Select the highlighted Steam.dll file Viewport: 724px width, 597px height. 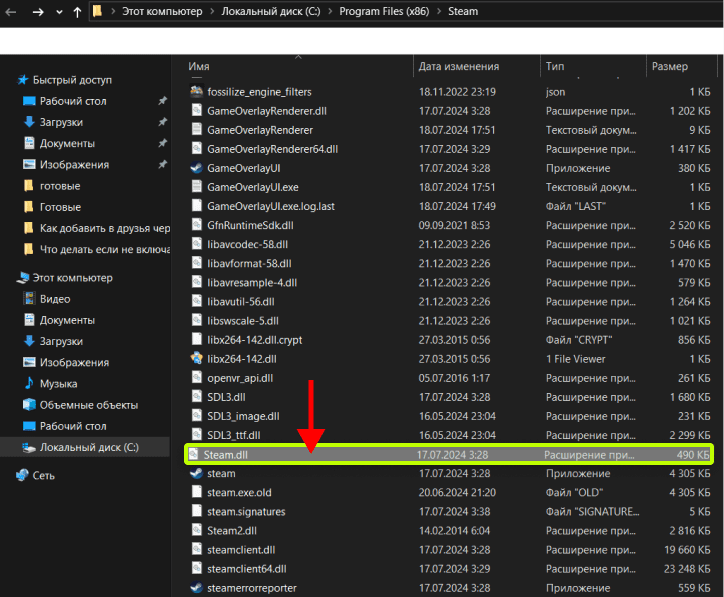[449, 455]
